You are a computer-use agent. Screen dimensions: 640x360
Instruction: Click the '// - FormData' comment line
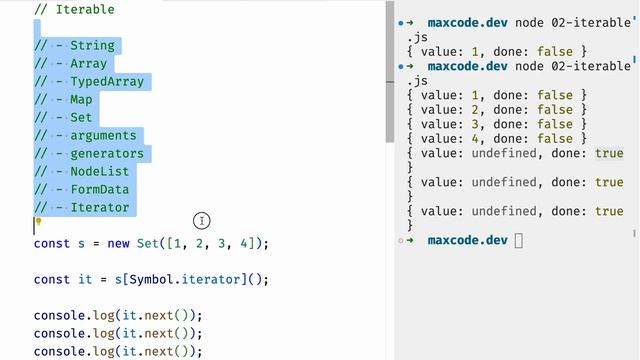pos(82,189)
